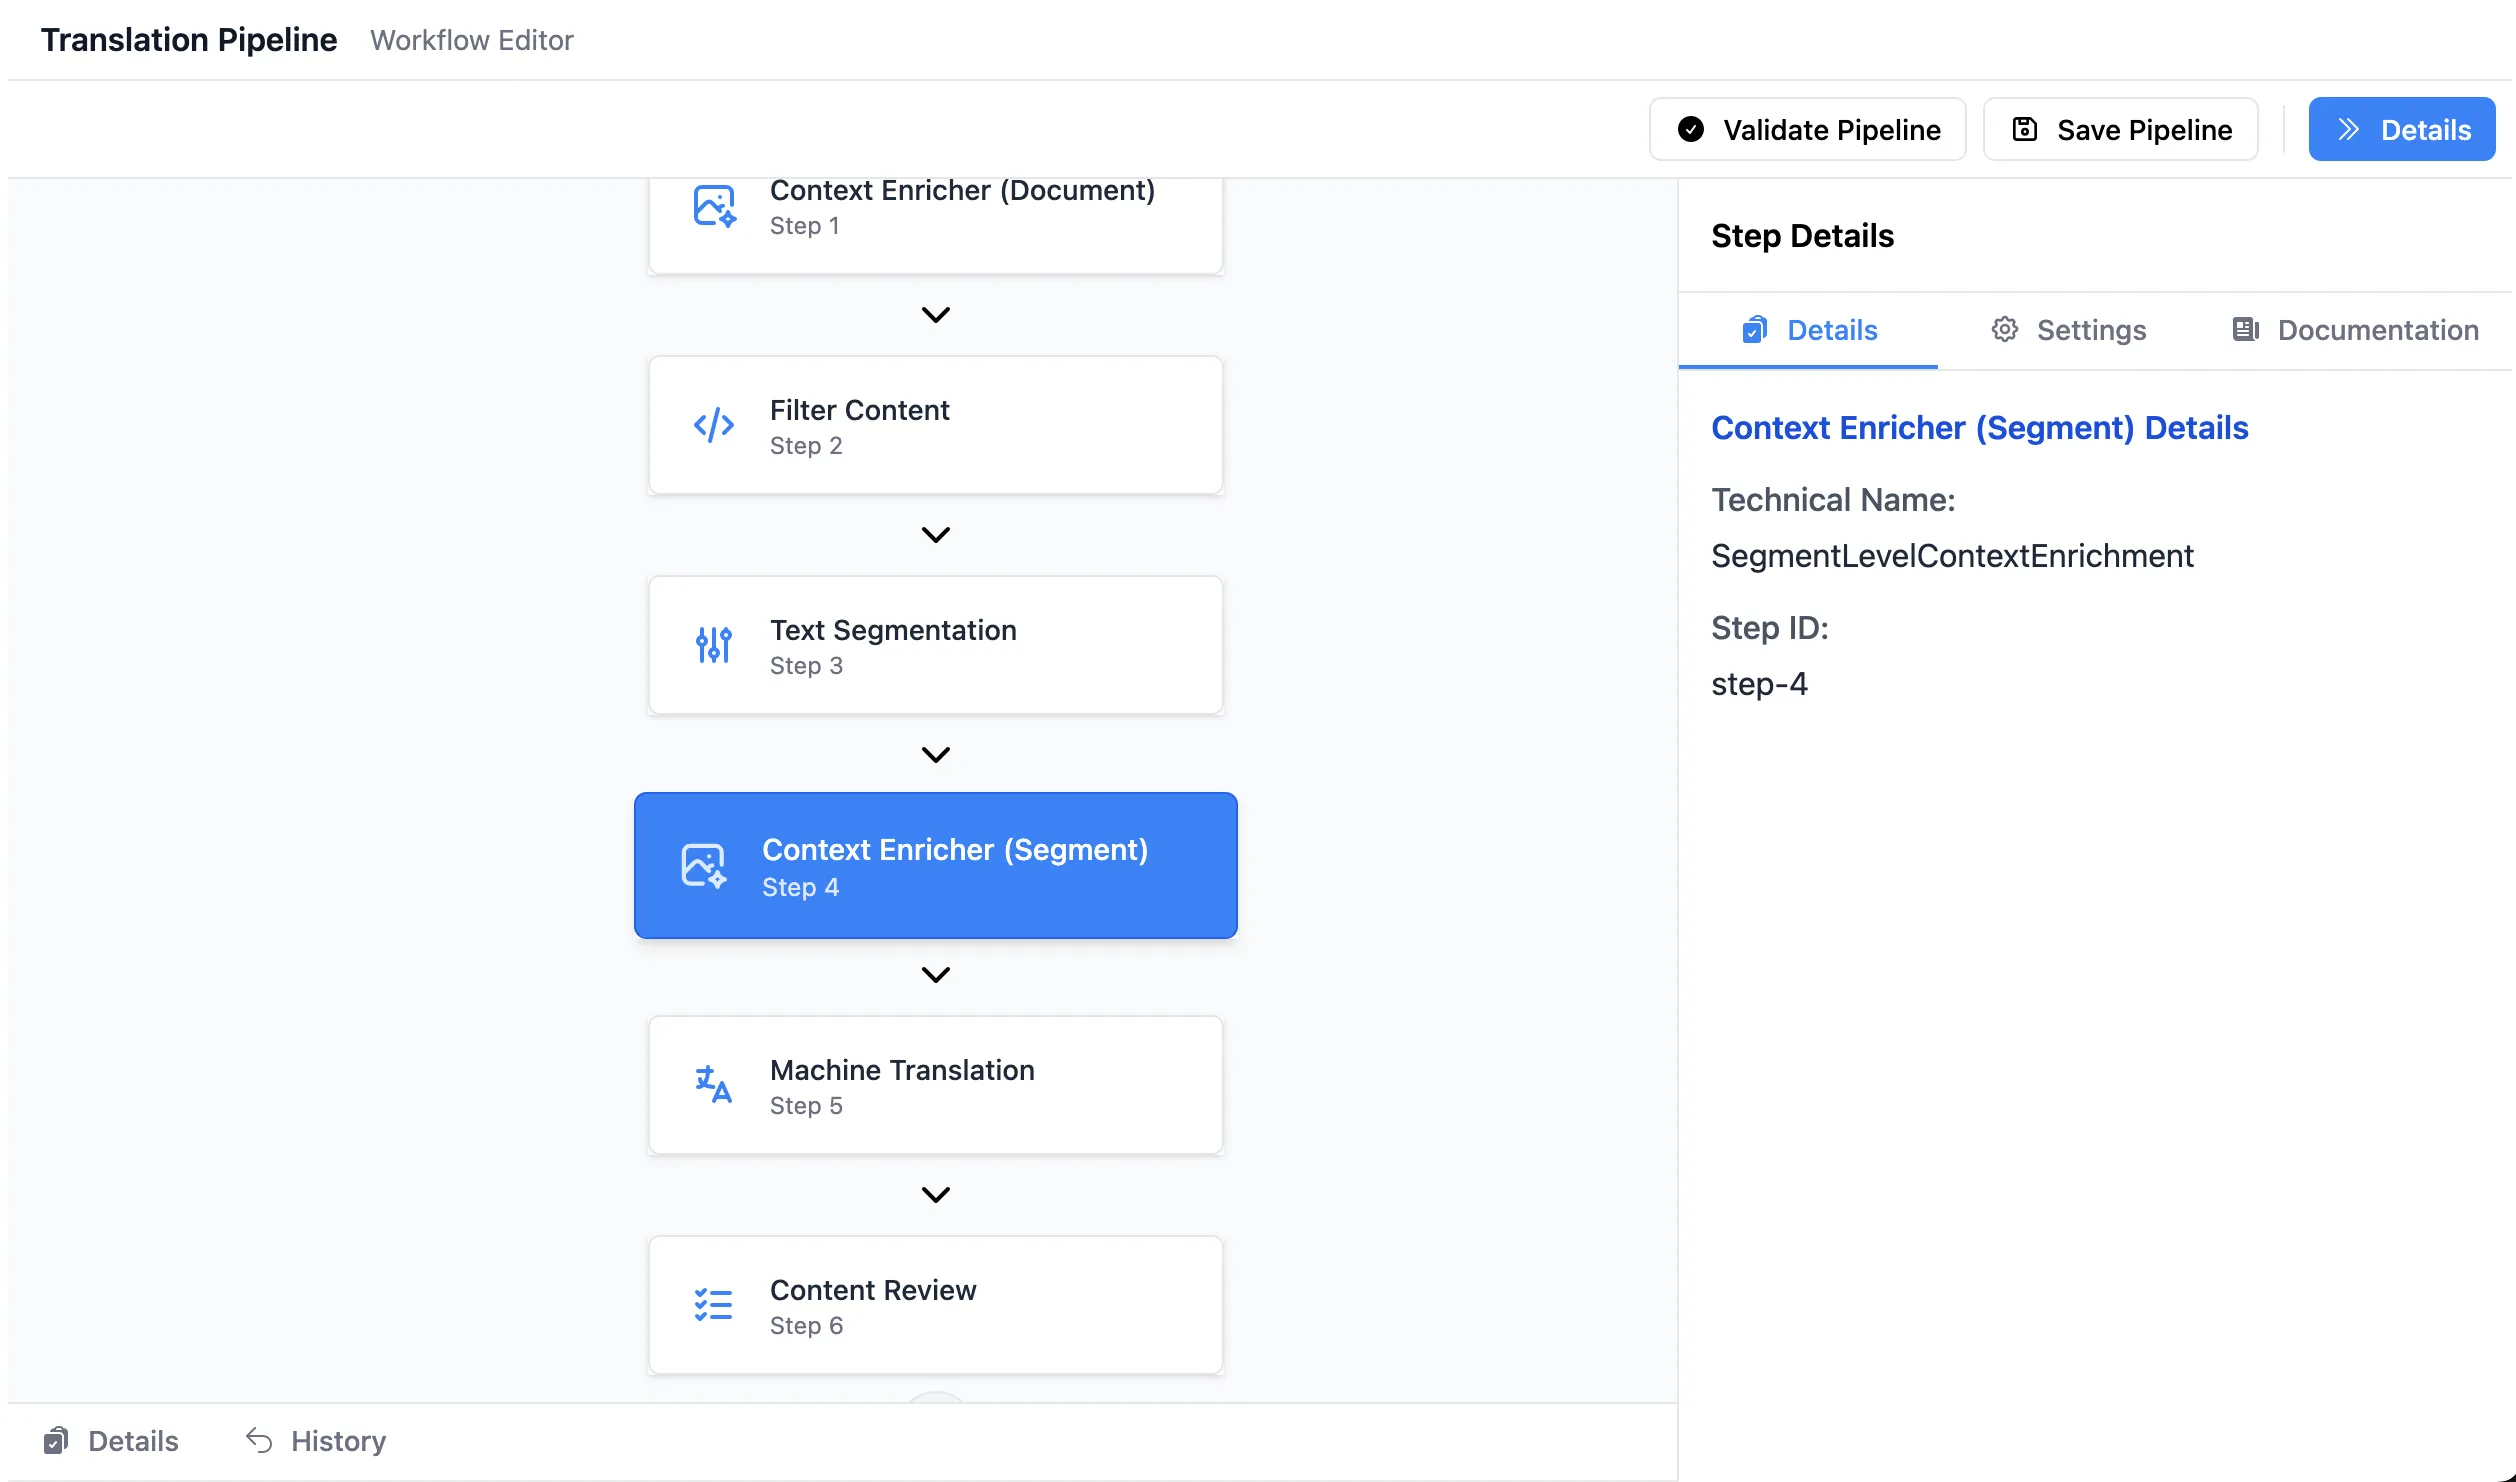This screenshot has height=1482, width=2516.
Task: Click the Documentation page icon
Action: coord(2246,330)
